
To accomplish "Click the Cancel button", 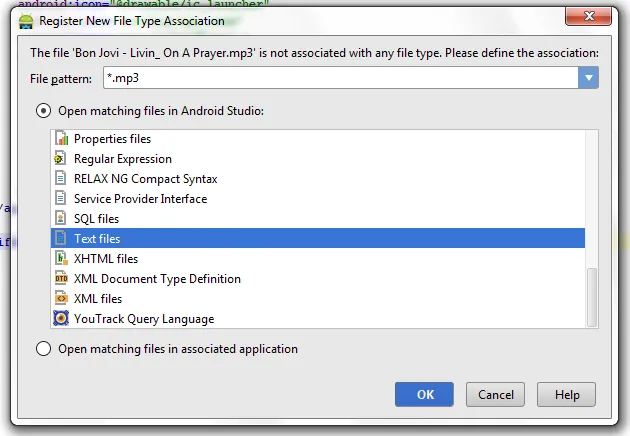I will pos(496,394).
